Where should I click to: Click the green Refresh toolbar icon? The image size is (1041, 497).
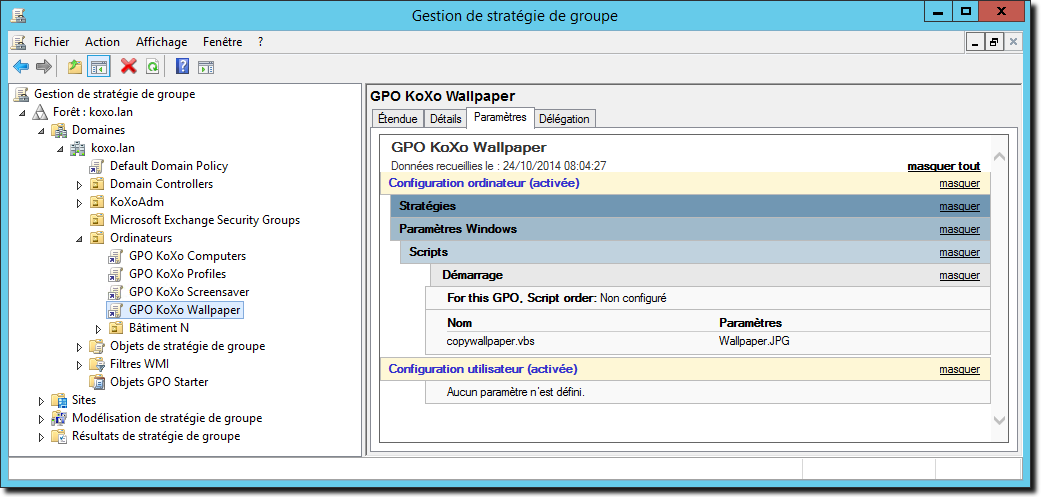tap(153, 66)
